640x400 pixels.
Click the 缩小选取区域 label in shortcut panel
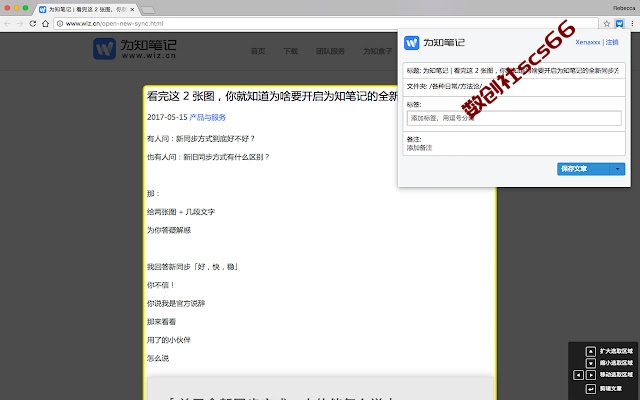coord(616,363)
